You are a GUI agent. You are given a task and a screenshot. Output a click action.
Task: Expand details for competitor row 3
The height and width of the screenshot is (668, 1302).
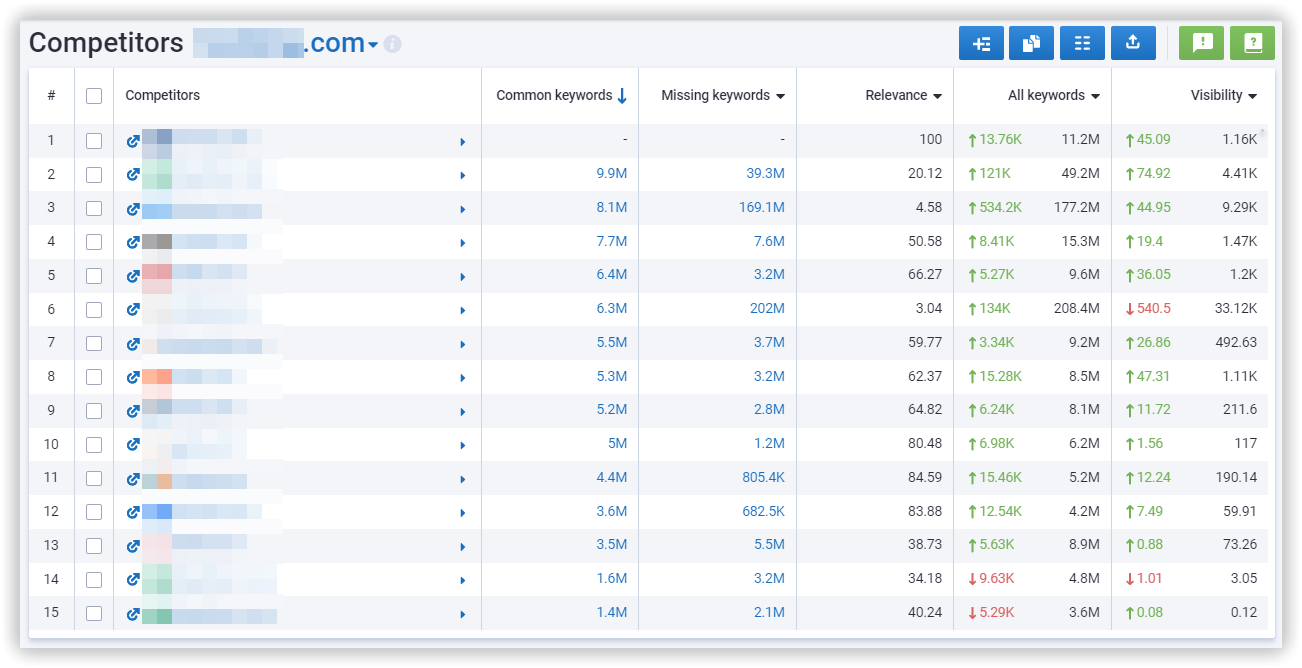click(462, 208)
